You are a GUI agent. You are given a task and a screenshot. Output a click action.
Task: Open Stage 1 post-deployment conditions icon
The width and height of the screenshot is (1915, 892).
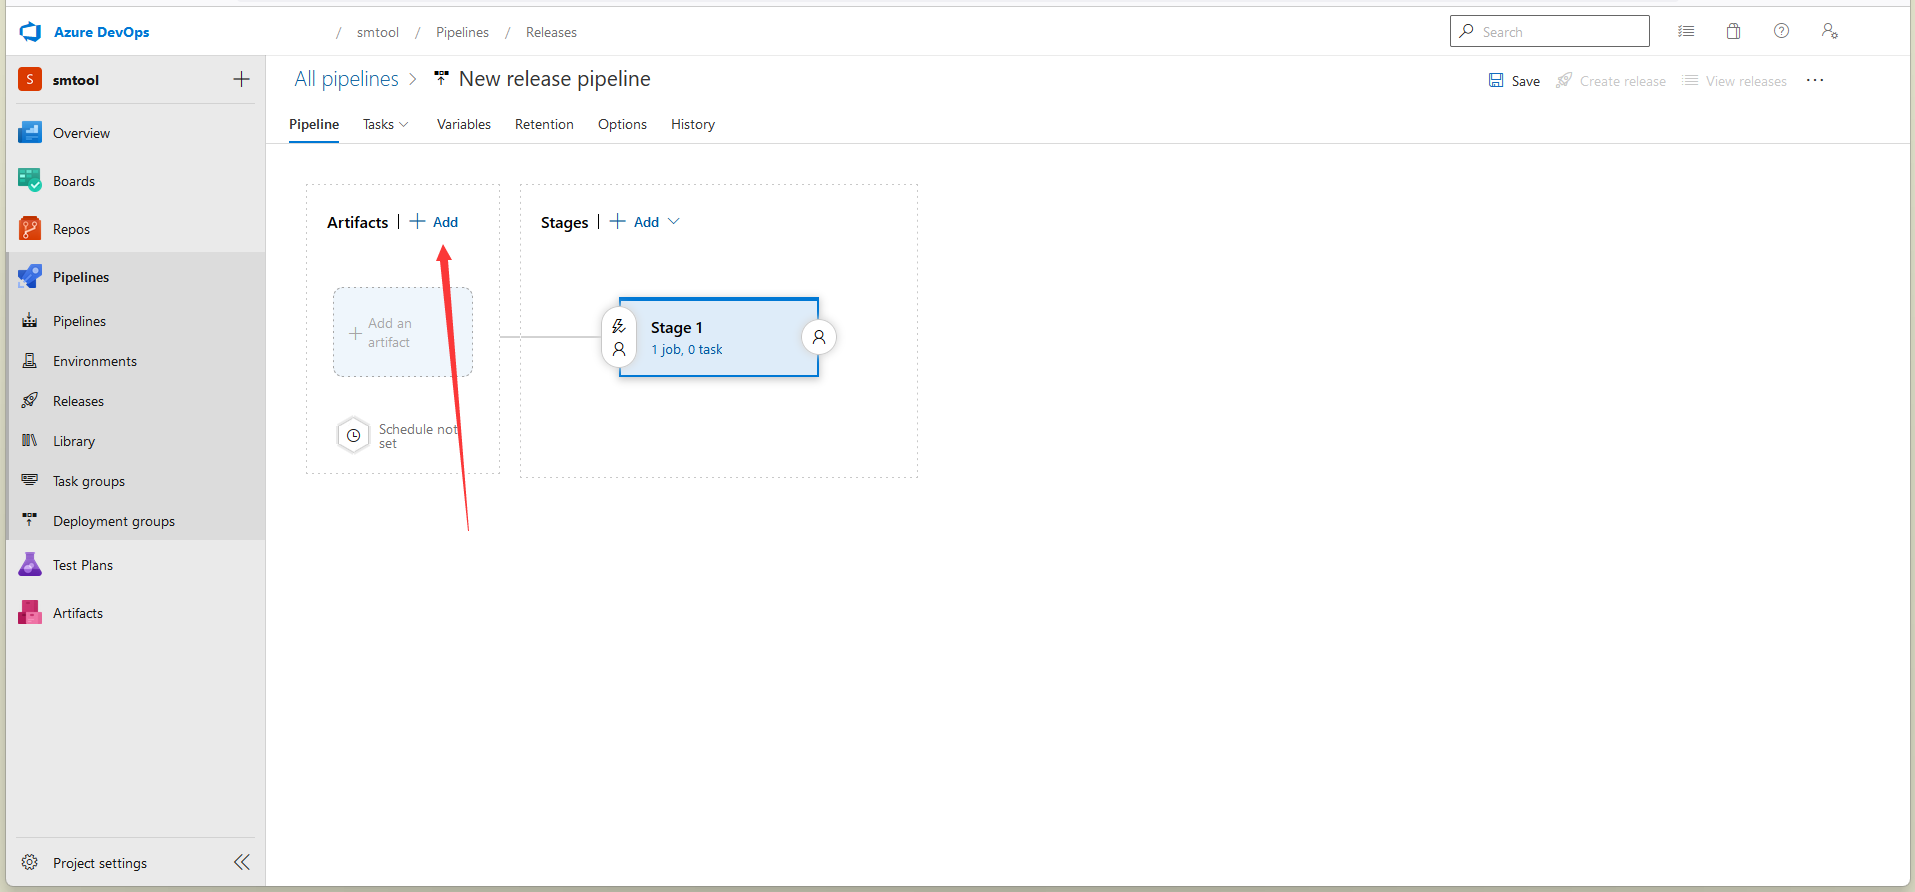point(819,337)
